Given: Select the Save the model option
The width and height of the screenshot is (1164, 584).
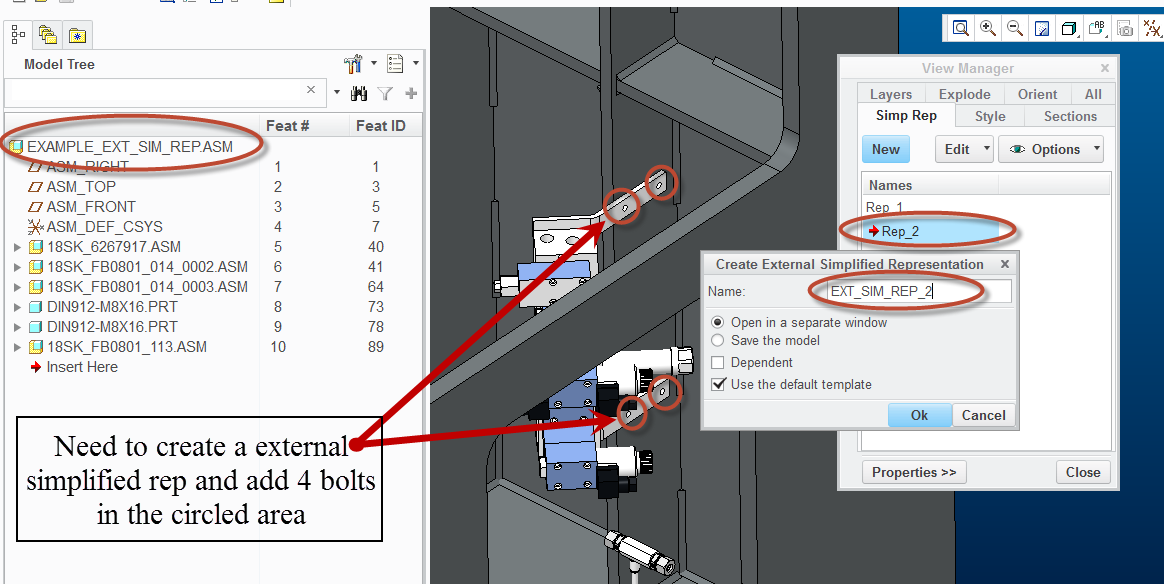Looking at the screenshot, I should click(x=717, y=340).
